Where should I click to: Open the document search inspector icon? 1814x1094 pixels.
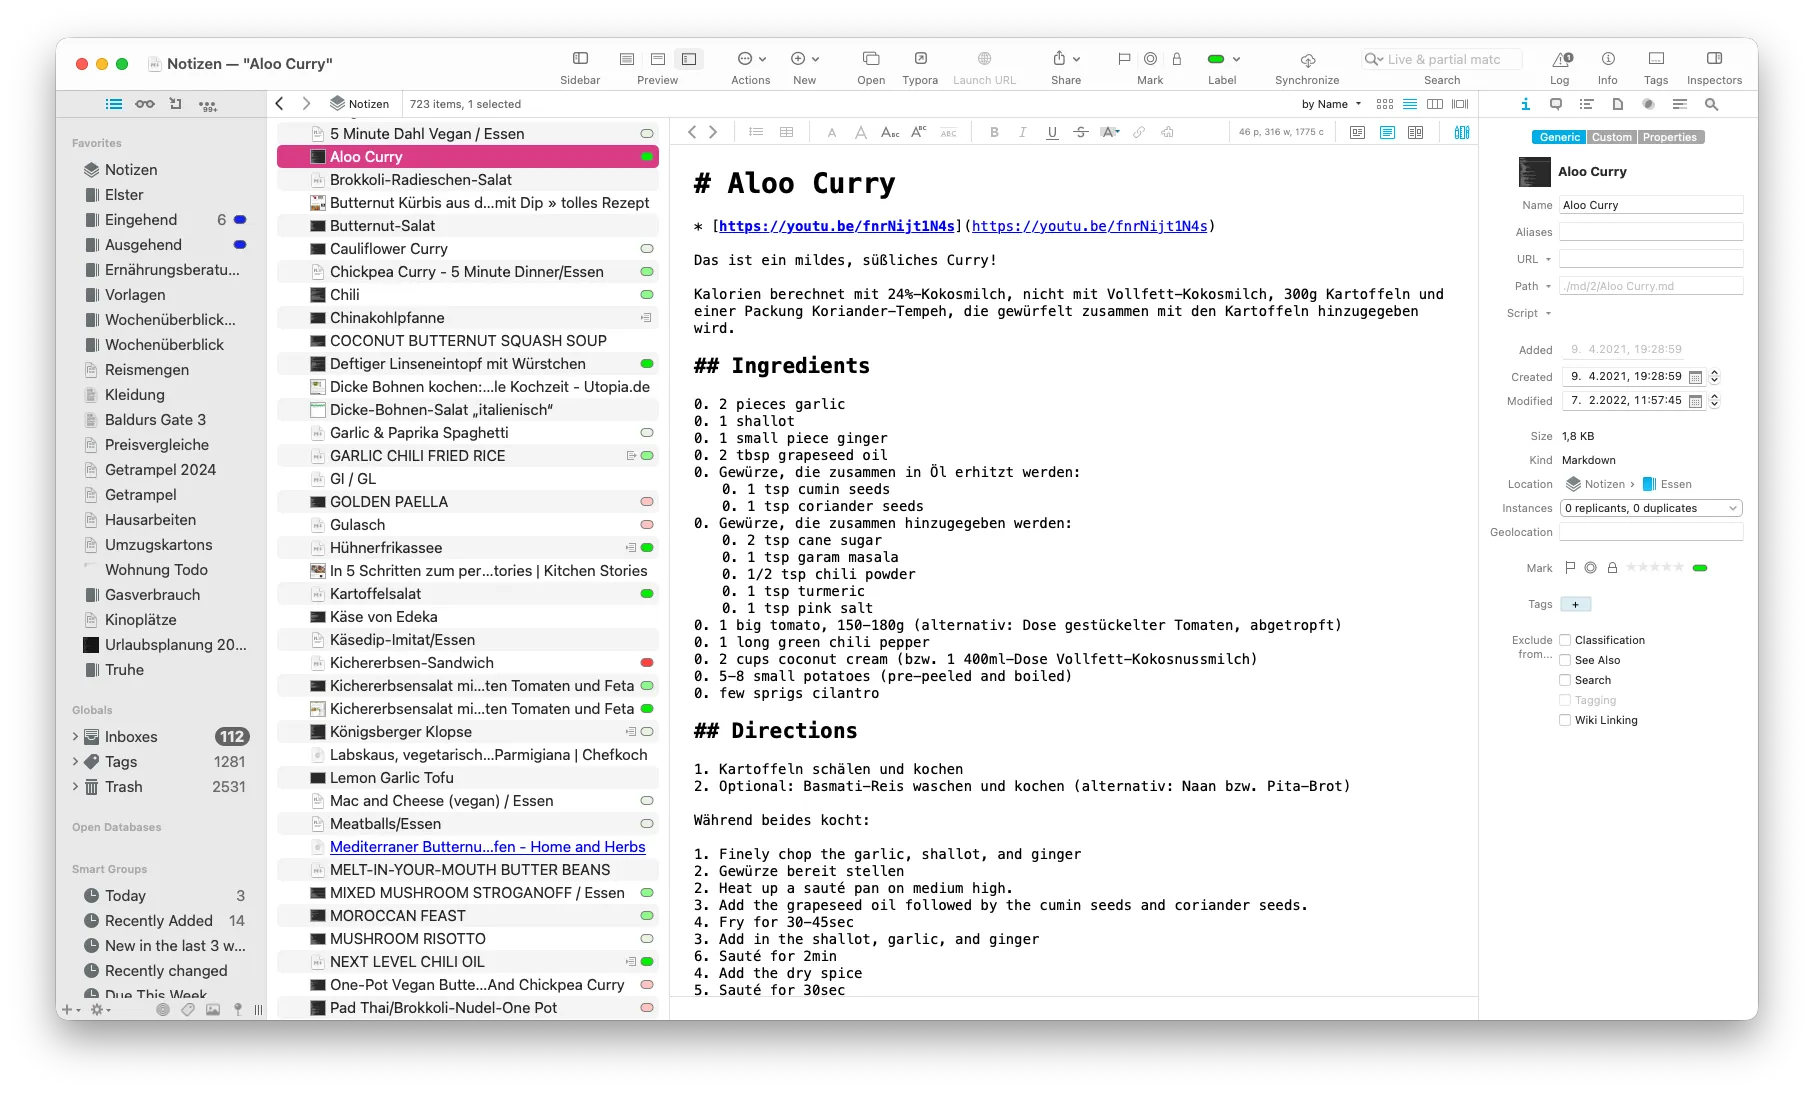(x=1713, y=104)
